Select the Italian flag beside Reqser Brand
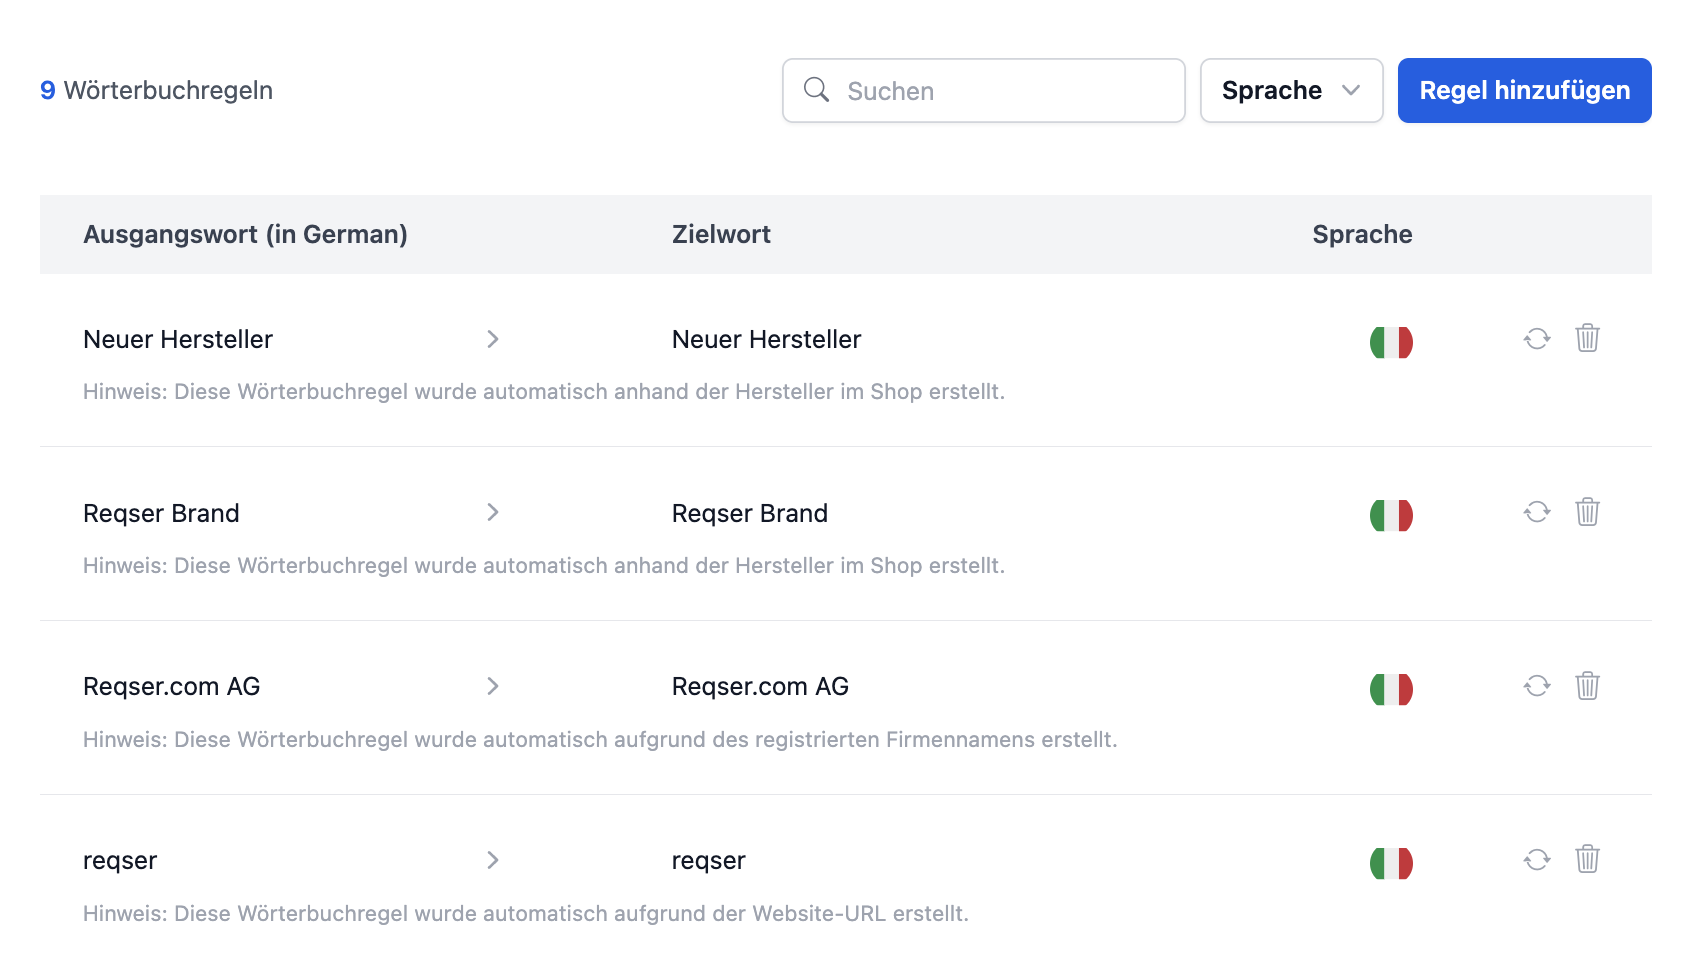1692x964 pixels. 1391,515
